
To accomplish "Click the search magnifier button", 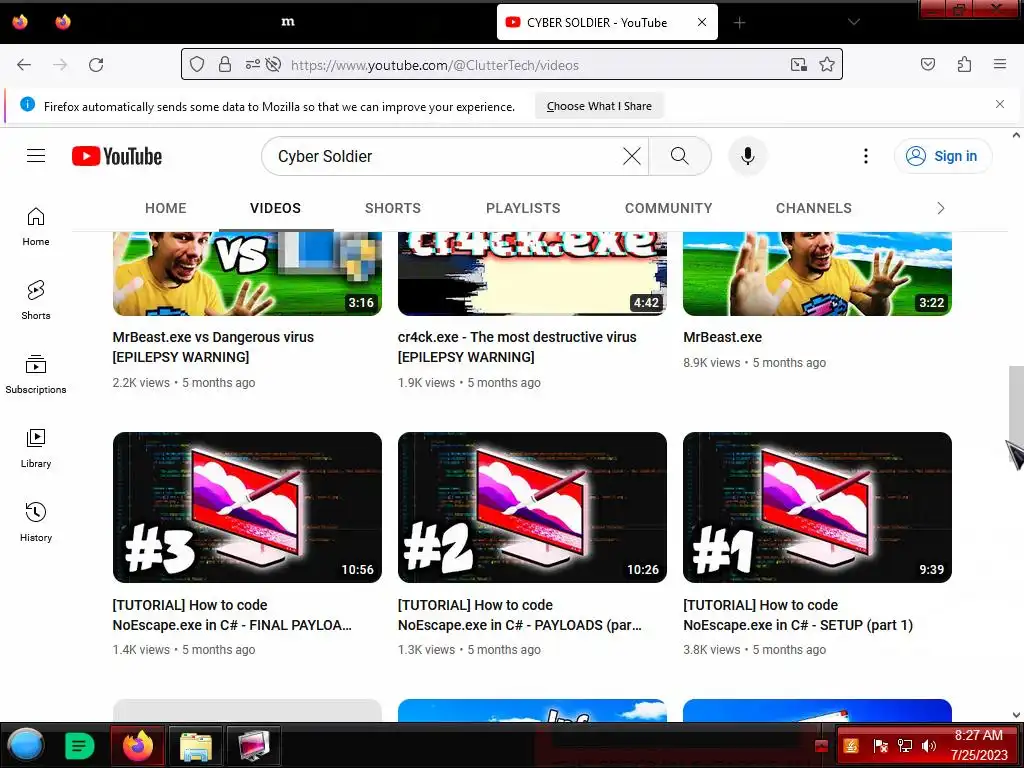I will point(680,156).
